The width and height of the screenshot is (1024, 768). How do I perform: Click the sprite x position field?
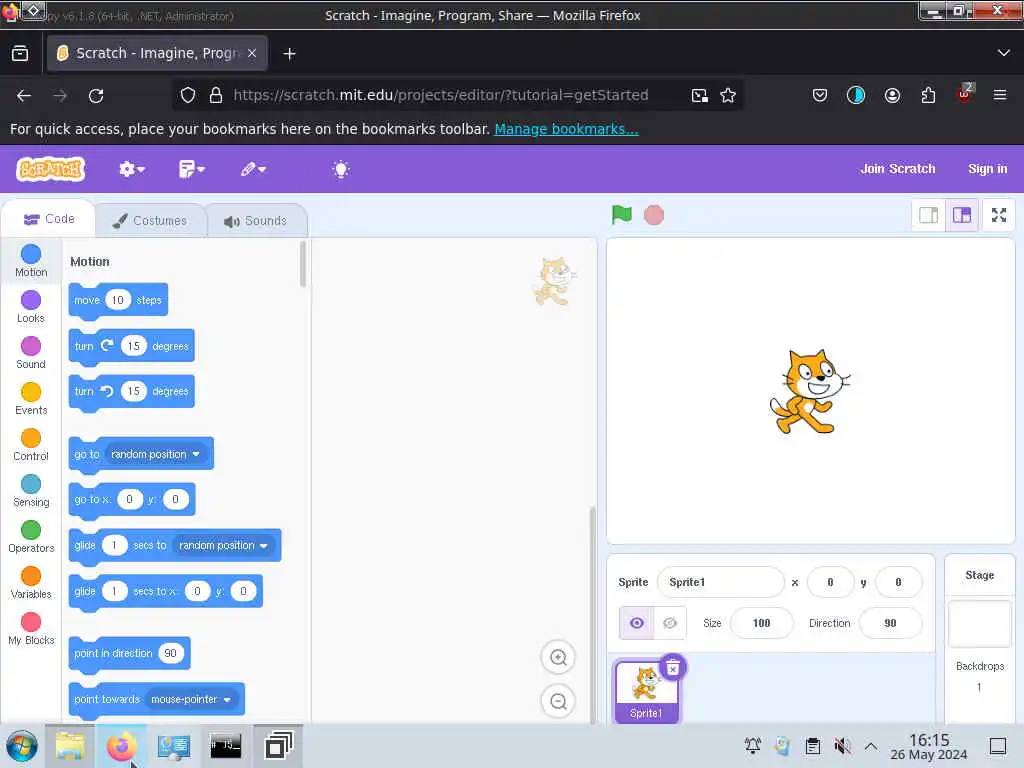[x=830, y=582]
